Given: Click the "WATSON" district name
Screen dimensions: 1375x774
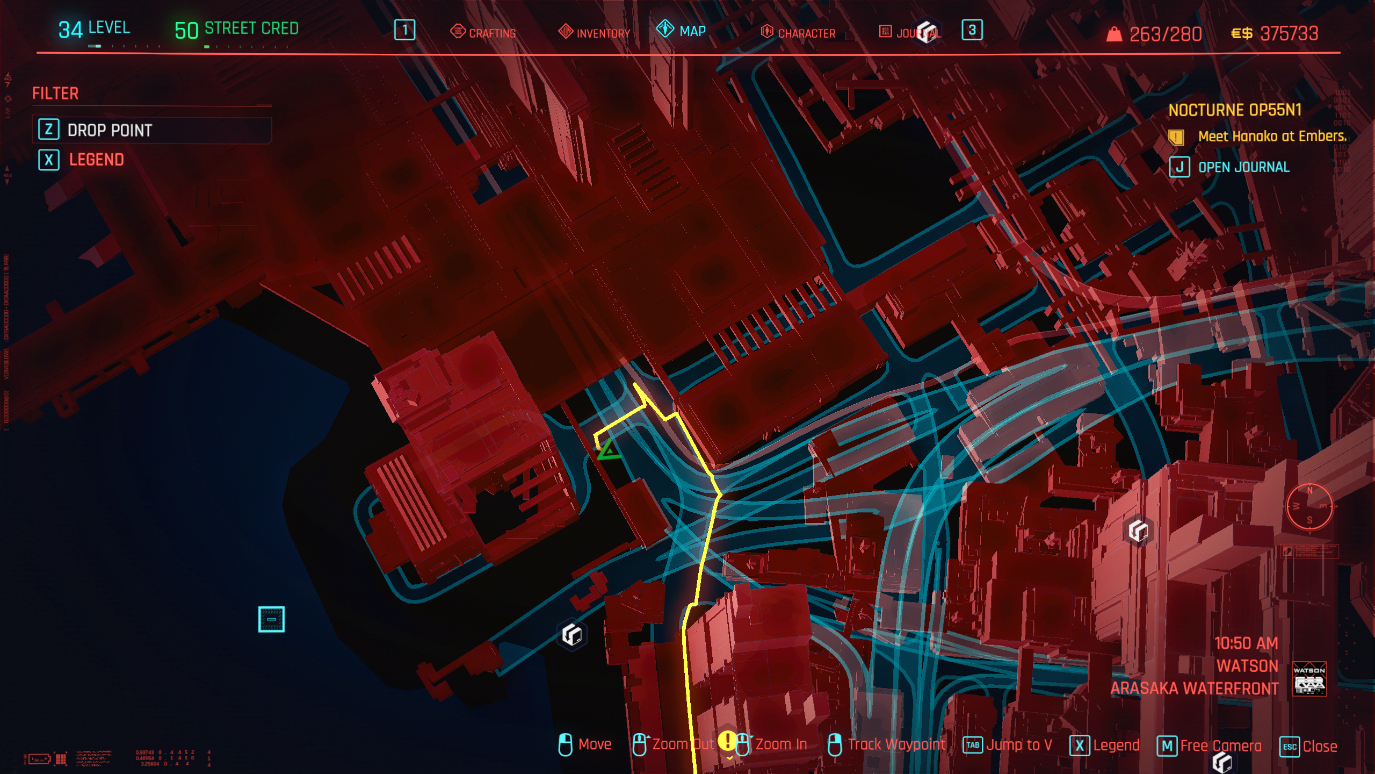Looking at the screenshot, I should point(1247,666).
